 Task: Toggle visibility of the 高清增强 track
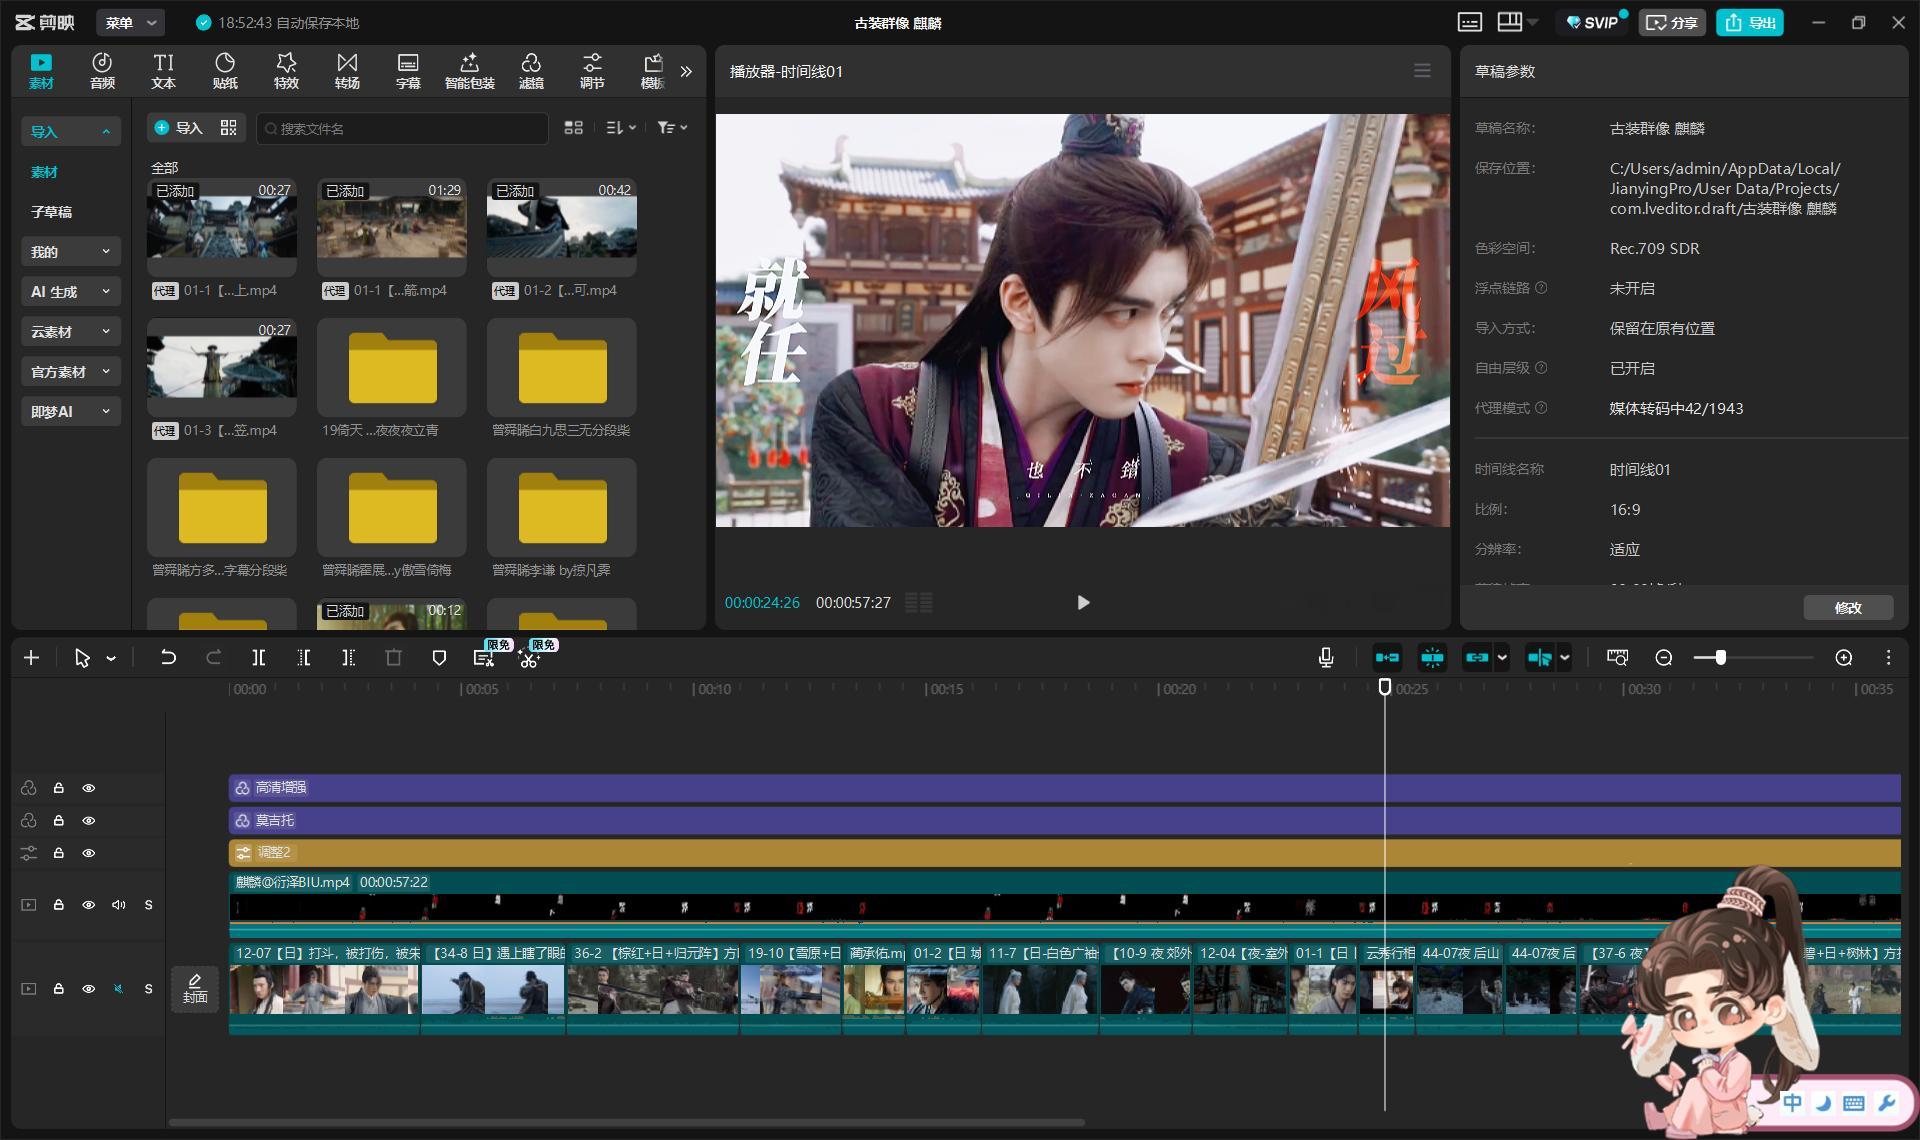tap(89, 788)
